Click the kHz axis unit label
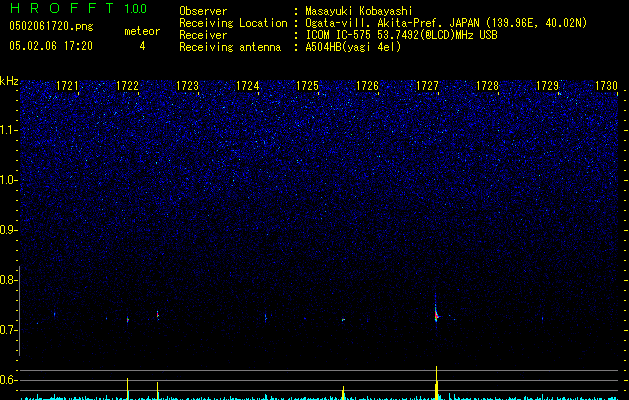Viewport: 629px width, 400px height. [9, 81]
